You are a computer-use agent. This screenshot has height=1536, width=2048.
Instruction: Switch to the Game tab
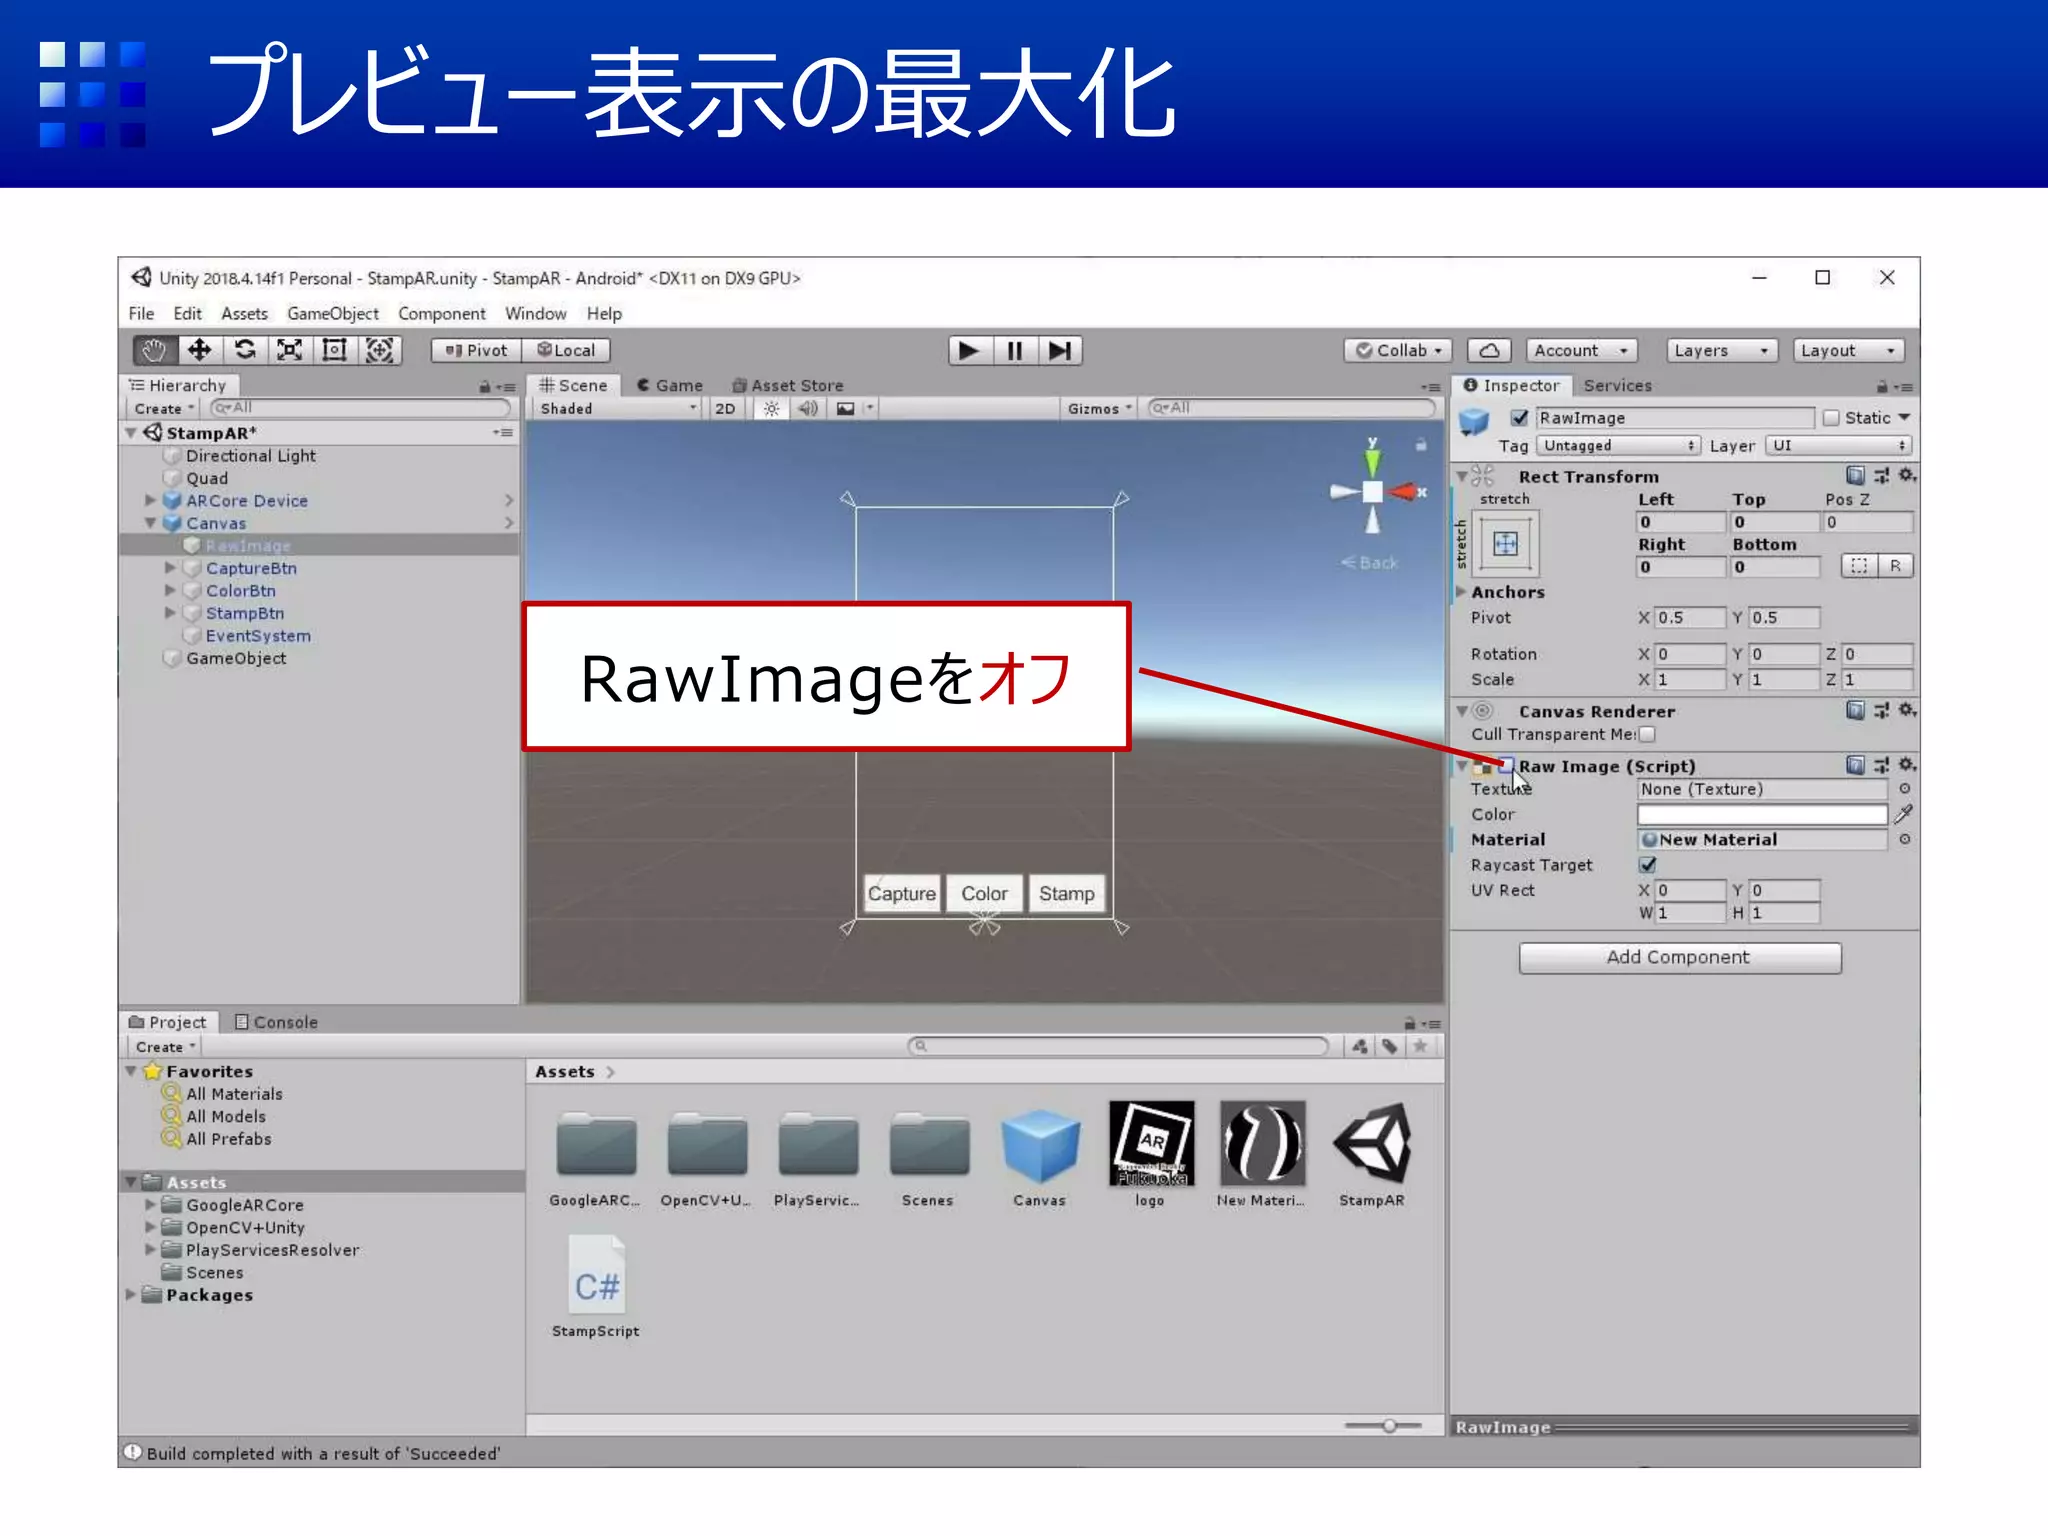(669, 385)
